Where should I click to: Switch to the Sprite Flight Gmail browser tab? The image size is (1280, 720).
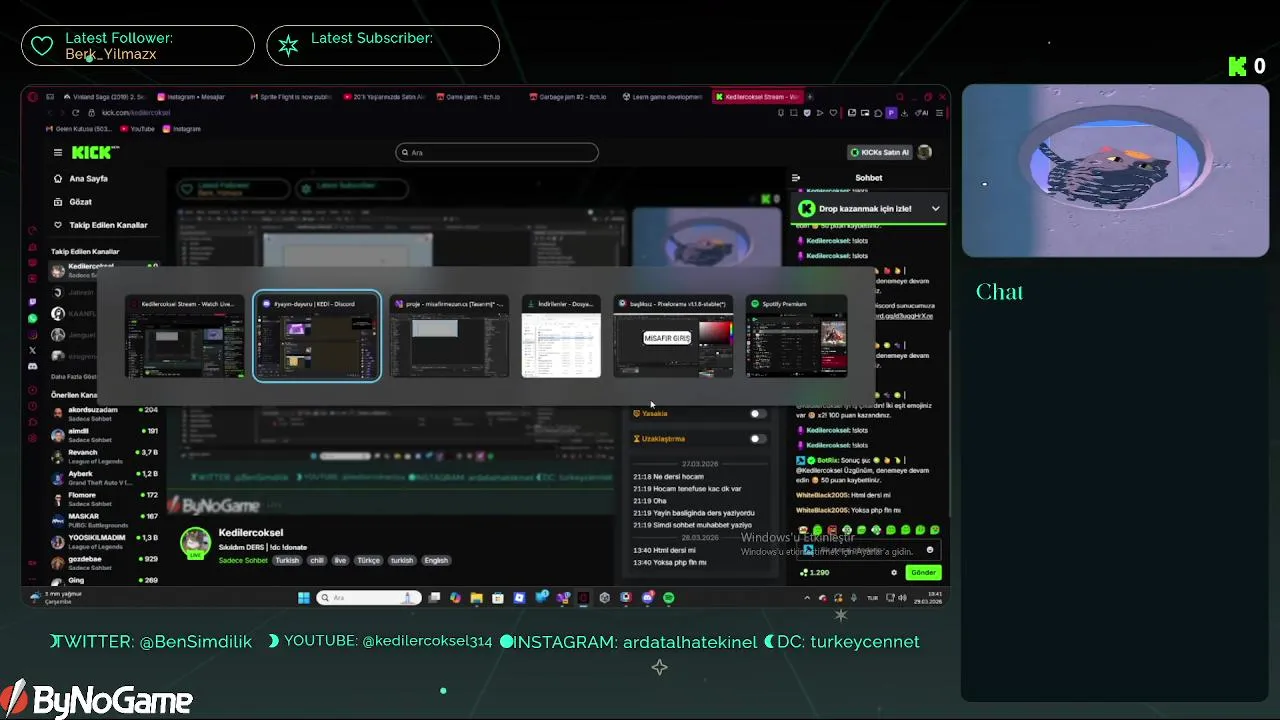(x=290, y=97)
